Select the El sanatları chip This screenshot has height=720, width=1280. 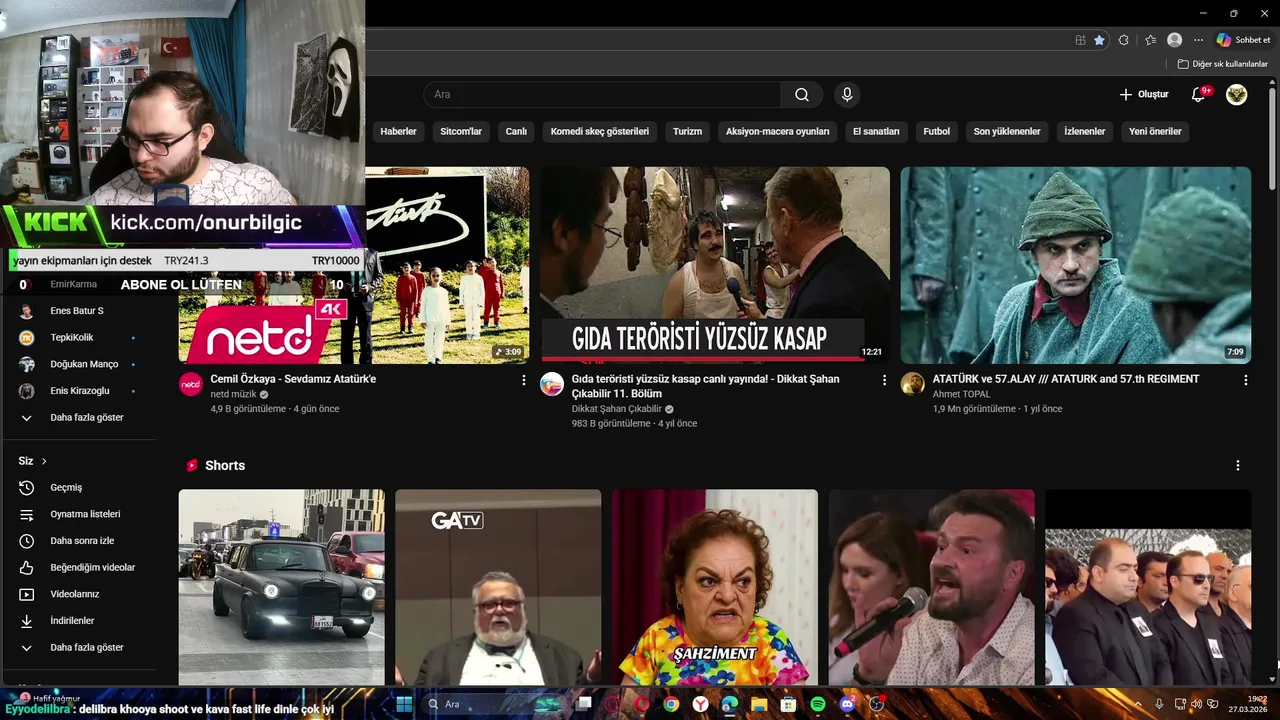pos(876,131)
